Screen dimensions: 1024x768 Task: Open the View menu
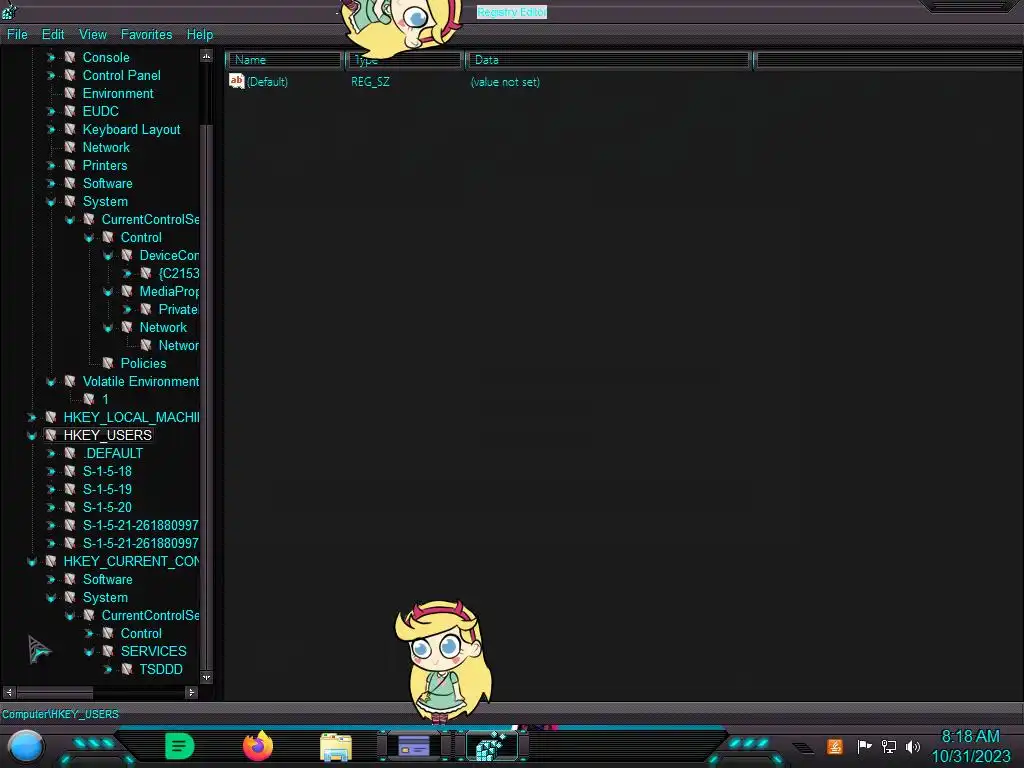point(93,35)
